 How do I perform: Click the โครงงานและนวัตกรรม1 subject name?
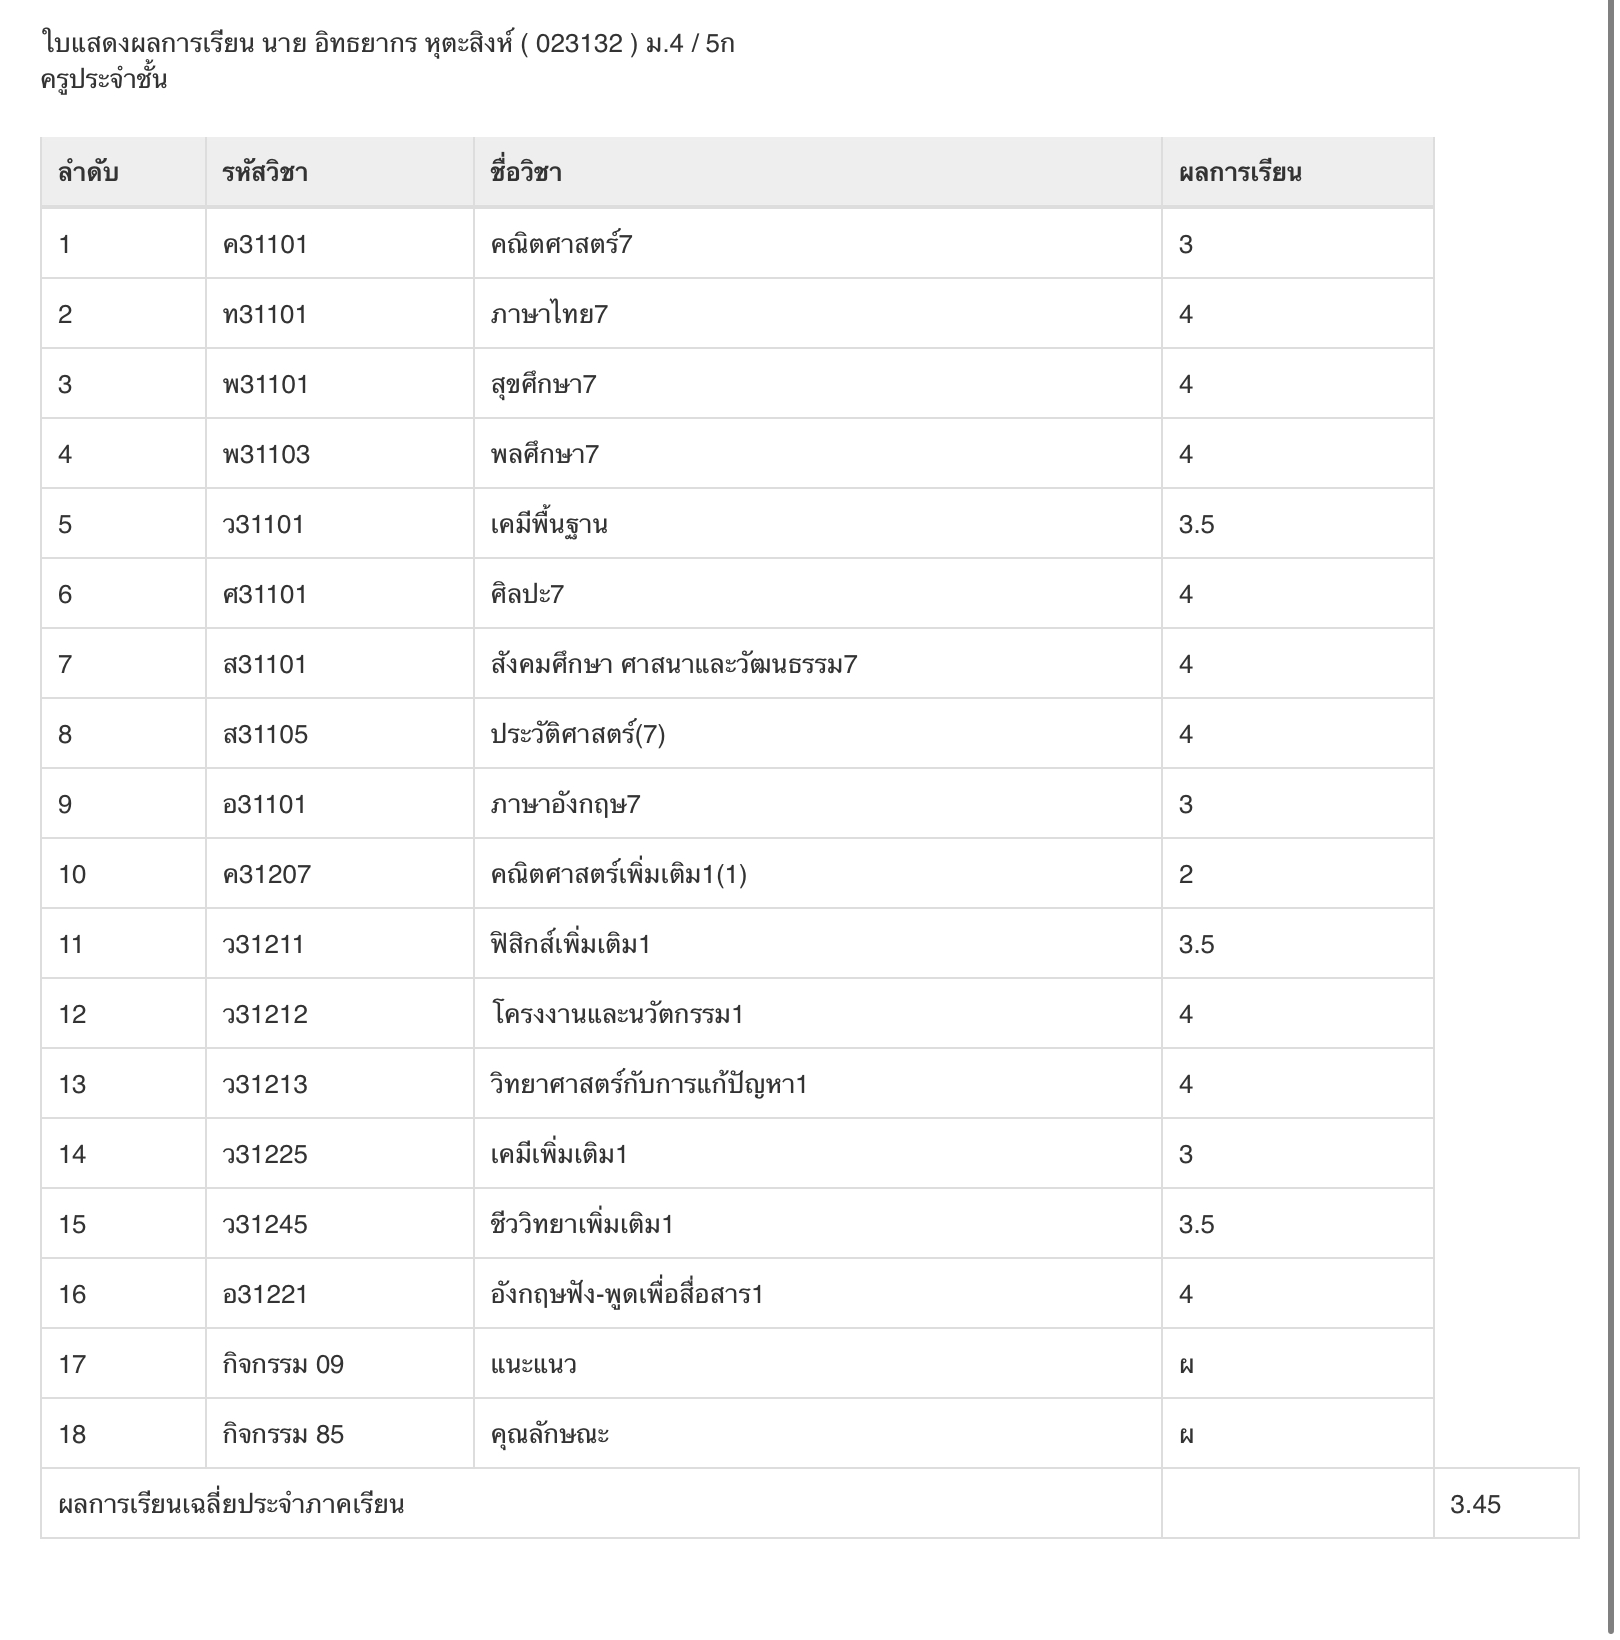[617, 1014]
